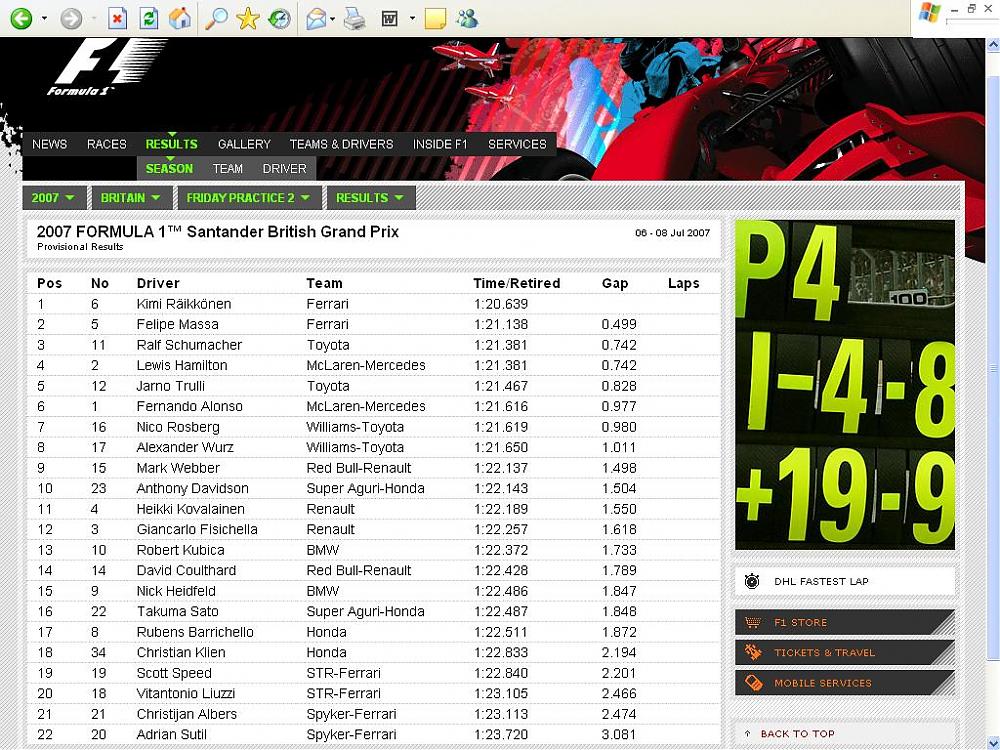Click the Tickets & Travel ticket icon

[753, 652]
